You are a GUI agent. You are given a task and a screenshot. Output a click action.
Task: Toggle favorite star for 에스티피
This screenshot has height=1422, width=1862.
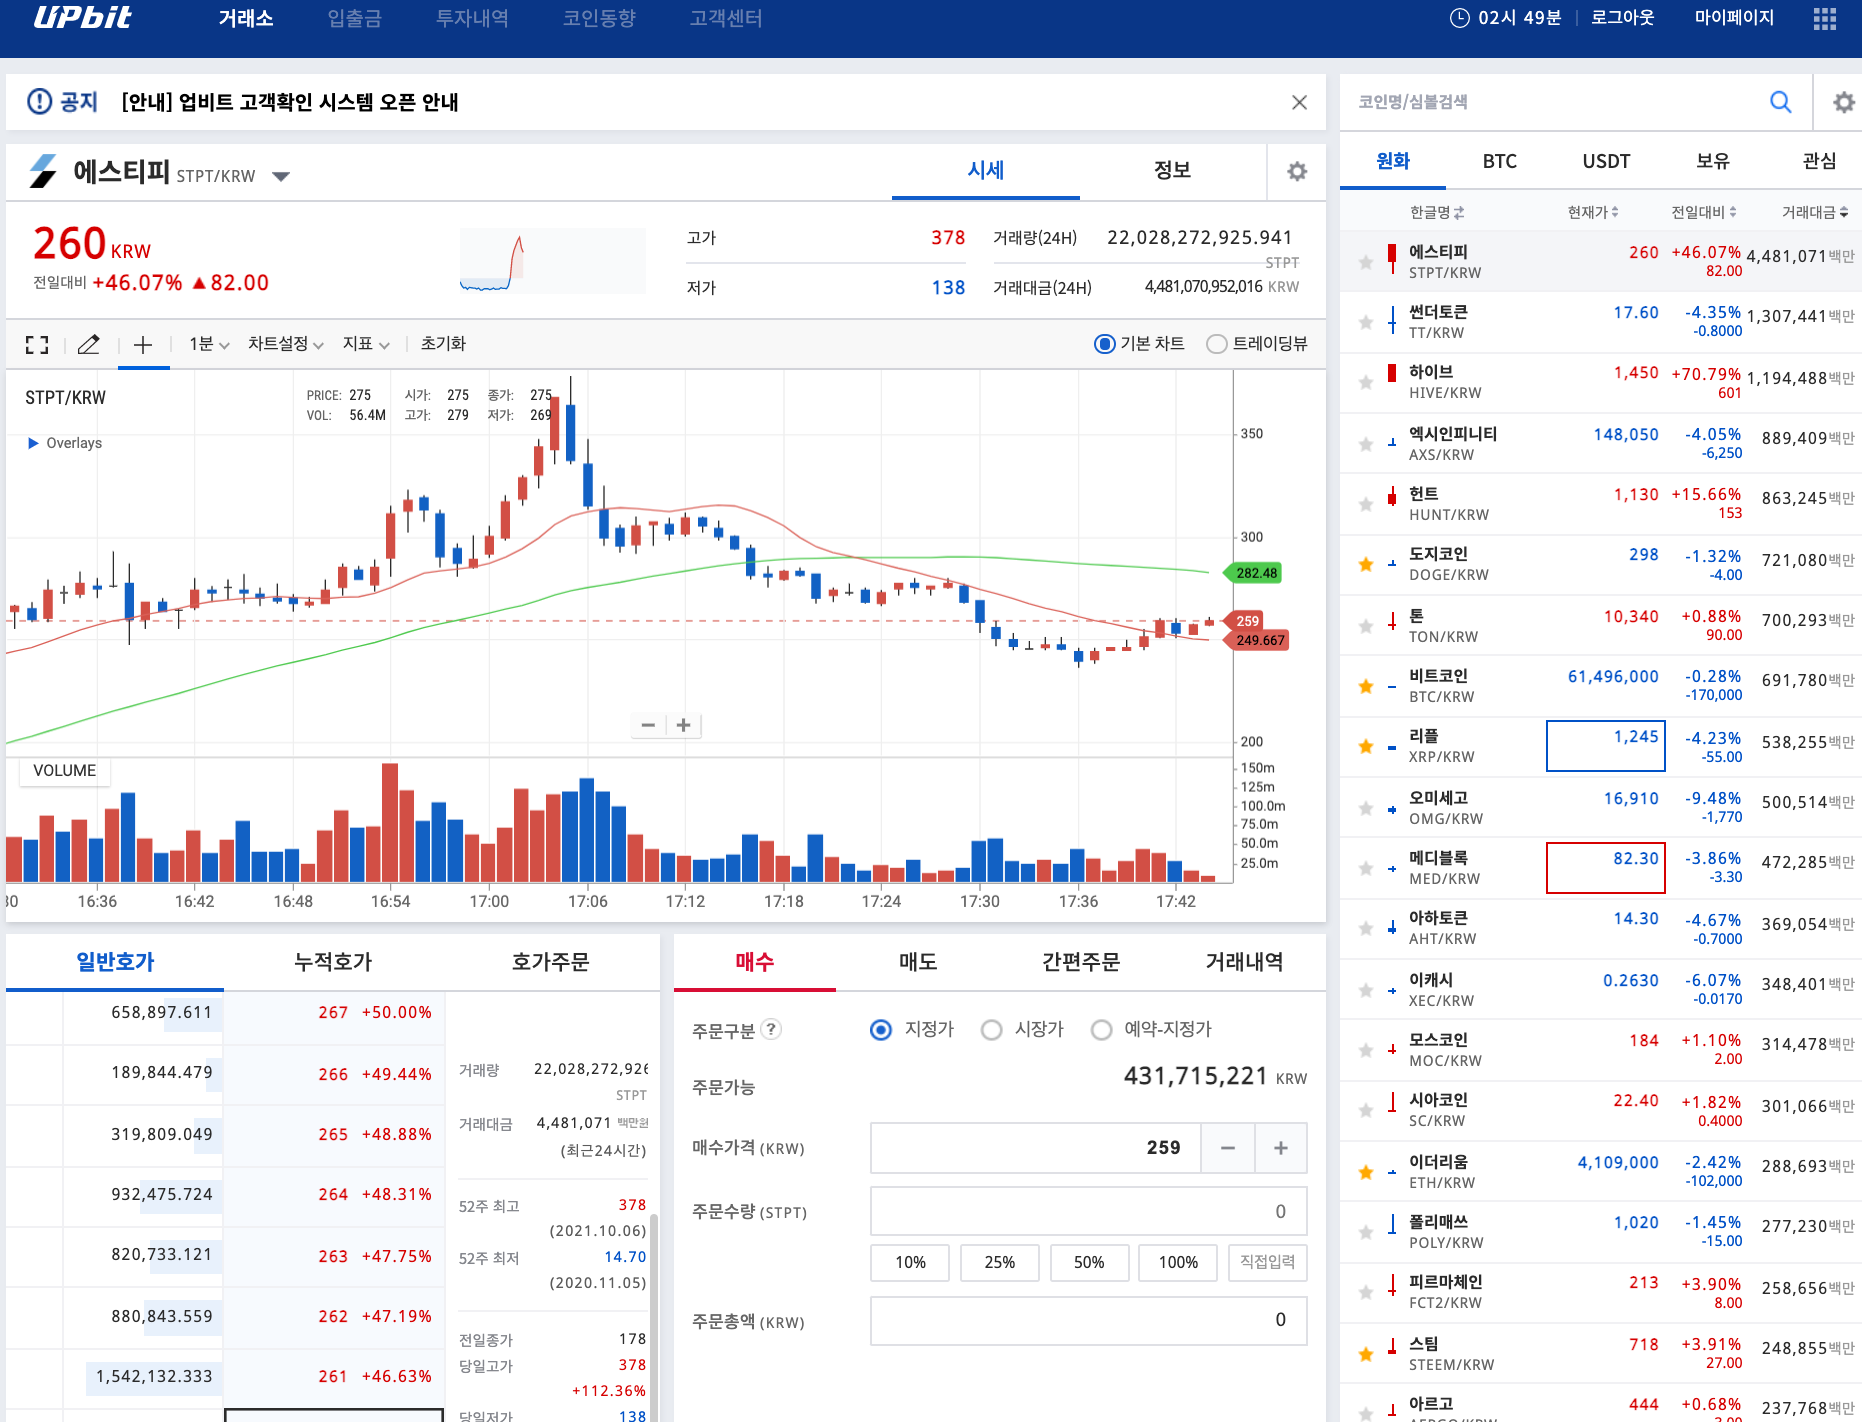[1365, 262]
